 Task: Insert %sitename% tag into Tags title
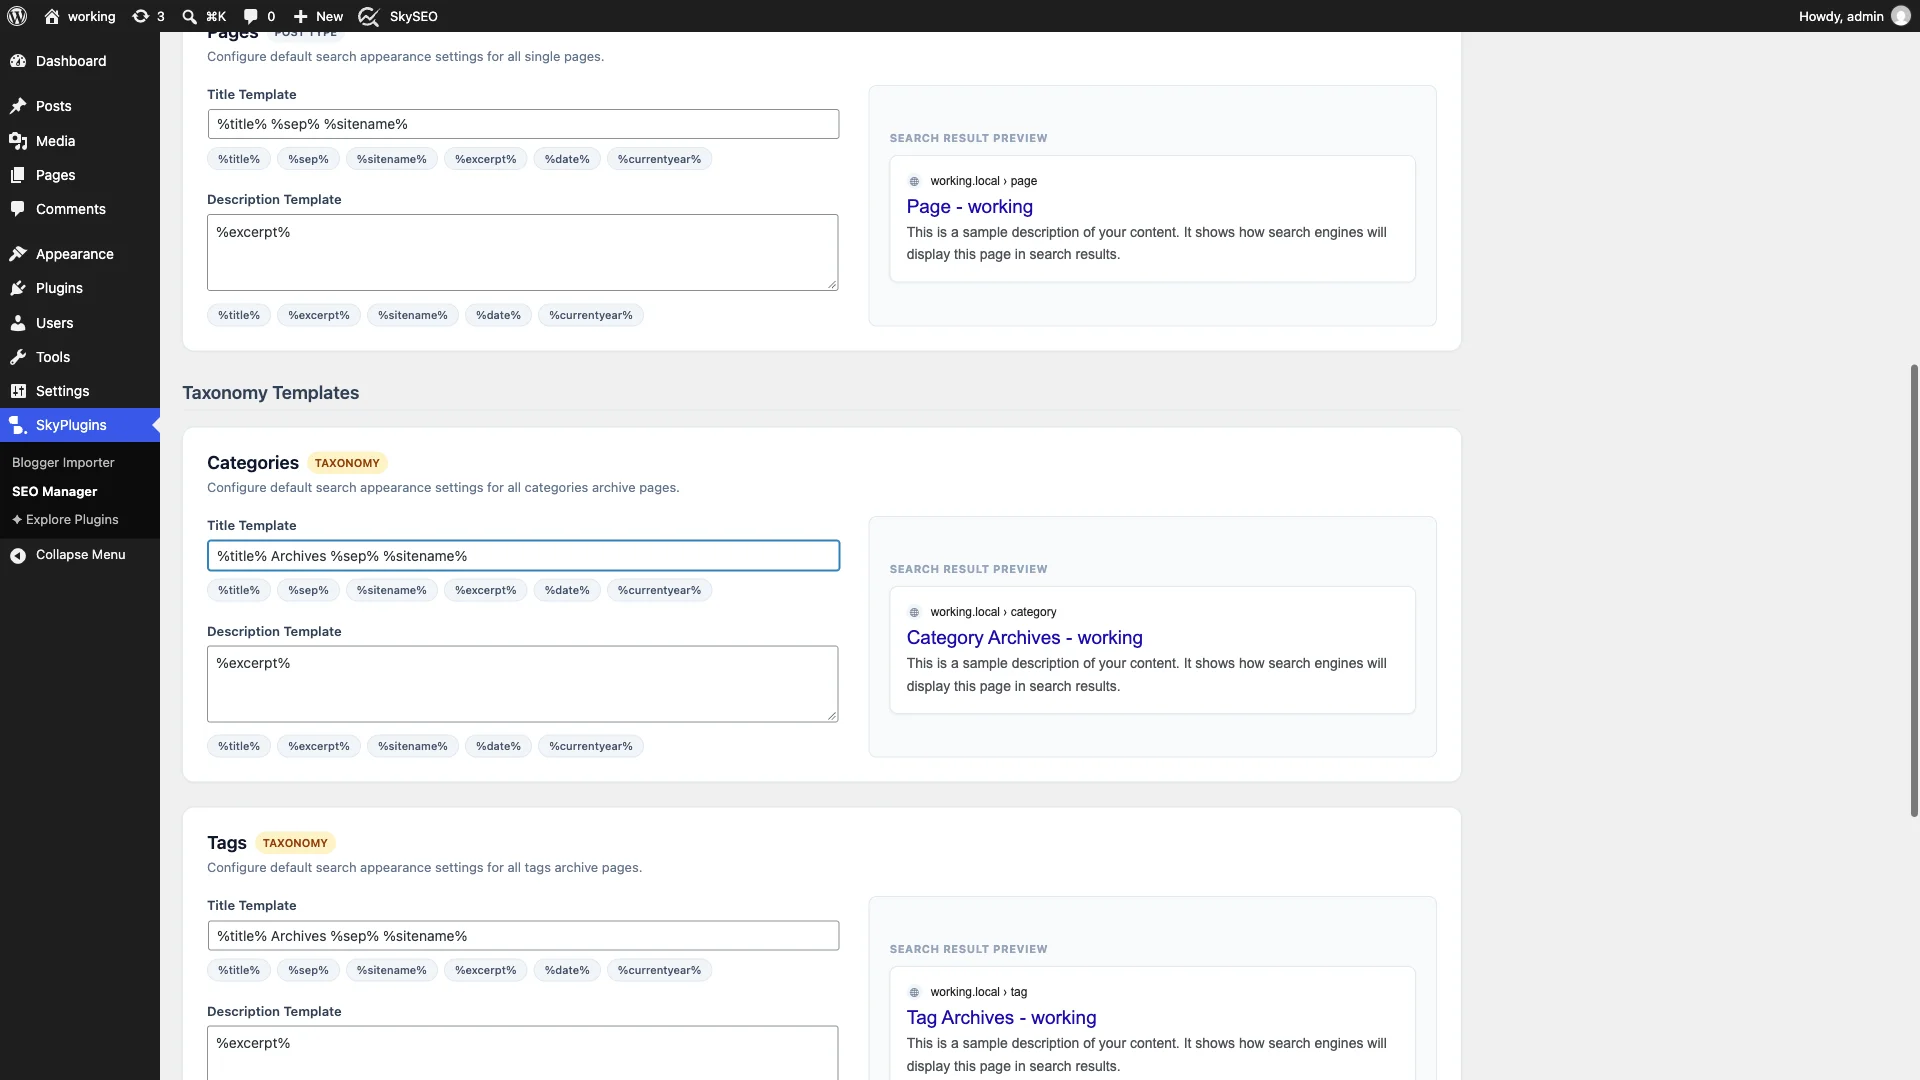(392, 970)
